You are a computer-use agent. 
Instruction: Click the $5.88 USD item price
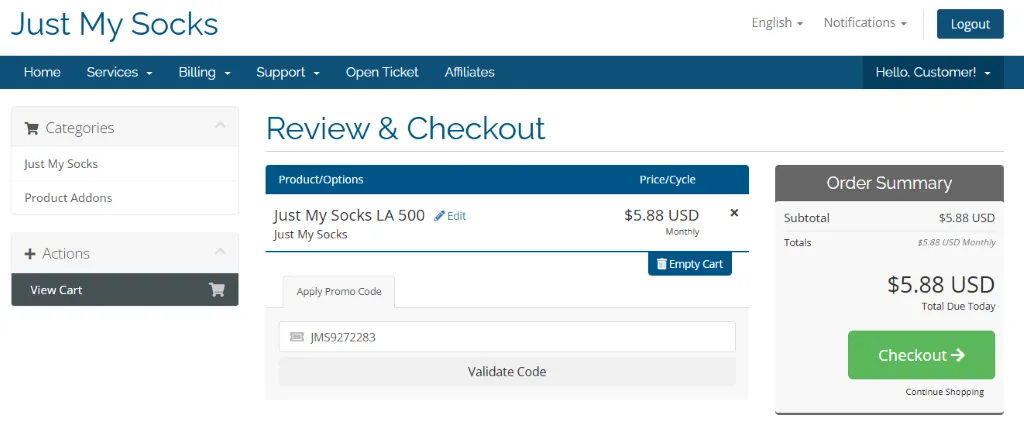[x=662, y=215]
